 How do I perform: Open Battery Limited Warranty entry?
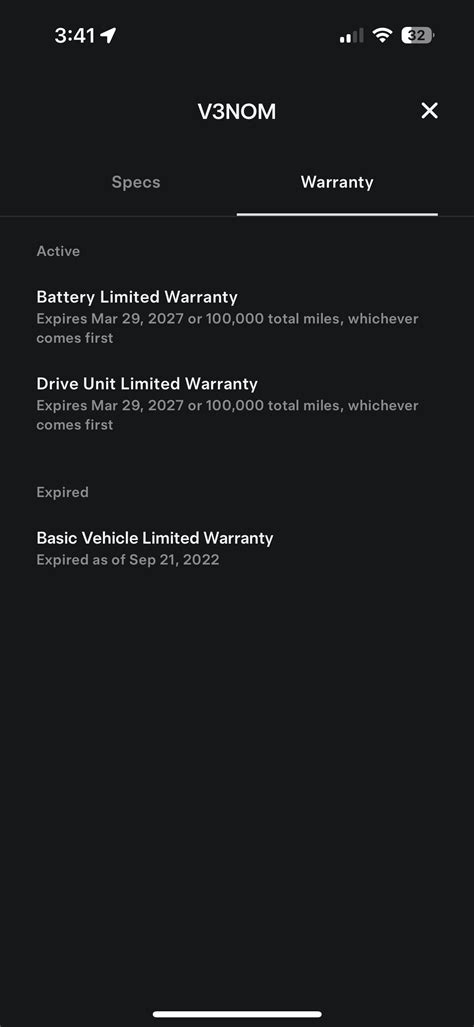pyautogui.click(x=237, y=317)
